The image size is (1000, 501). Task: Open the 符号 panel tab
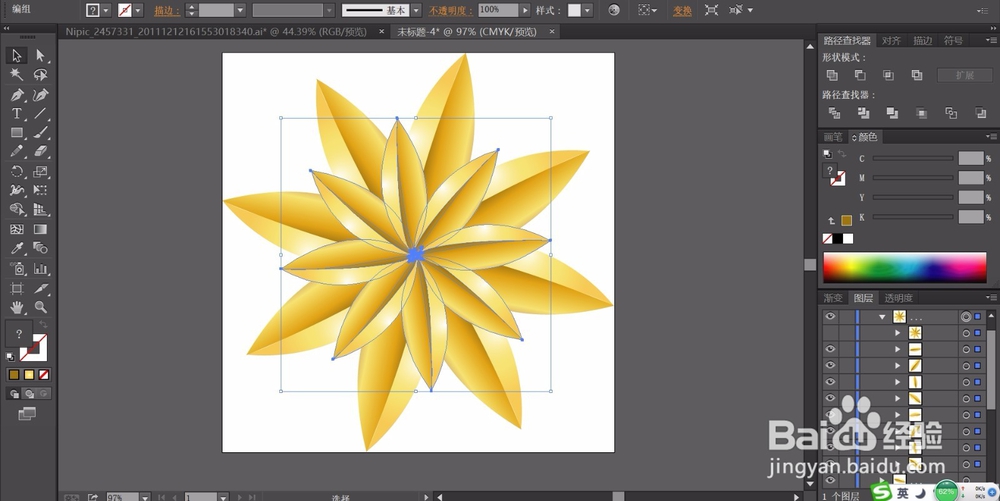[953, 40]
